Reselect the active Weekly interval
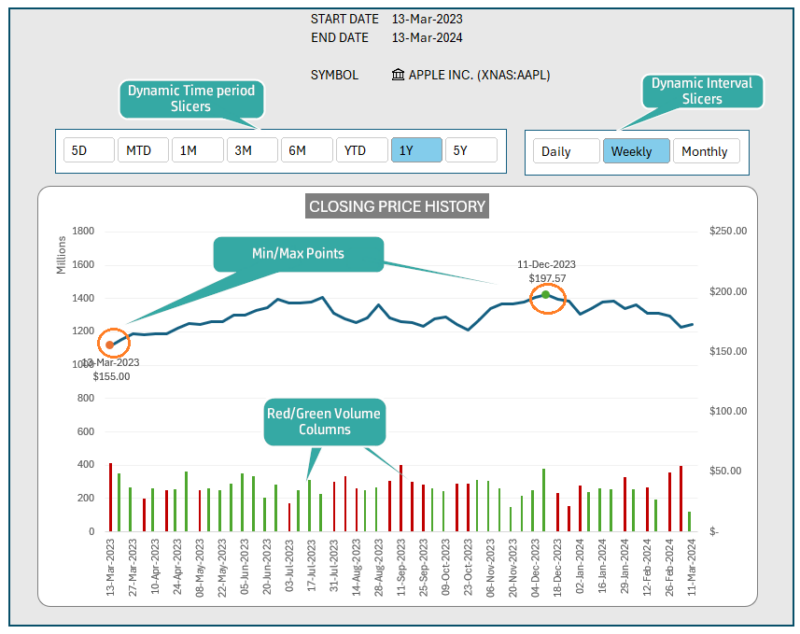 coord(634,150)
